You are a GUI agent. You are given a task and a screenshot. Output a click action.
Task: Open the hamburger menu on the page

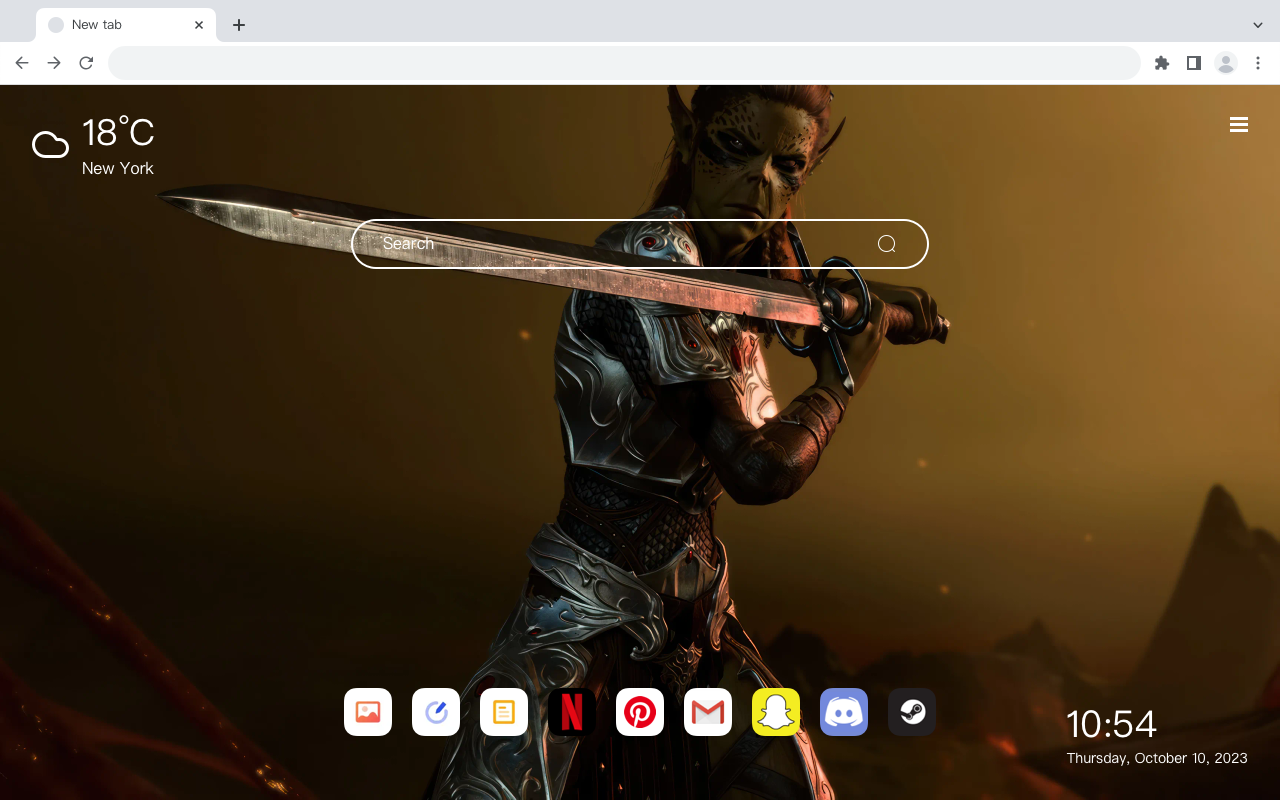[1239, 125]
